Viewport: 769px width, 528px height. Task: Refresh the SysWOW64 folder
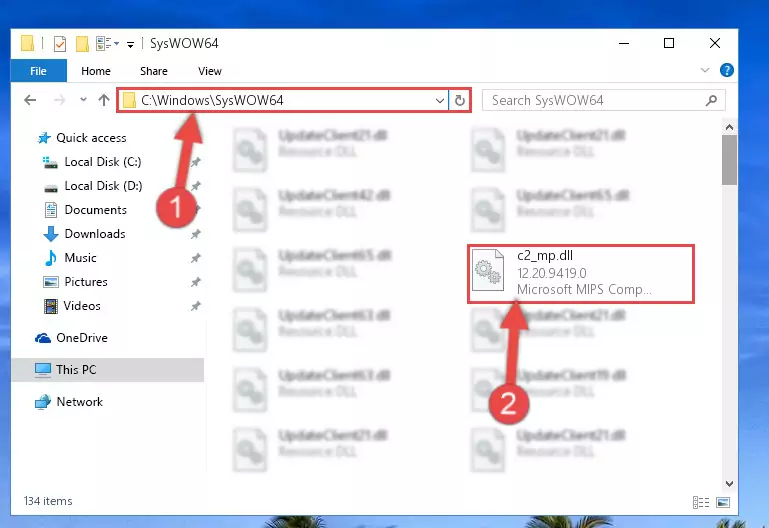click(x=460, y=101)
